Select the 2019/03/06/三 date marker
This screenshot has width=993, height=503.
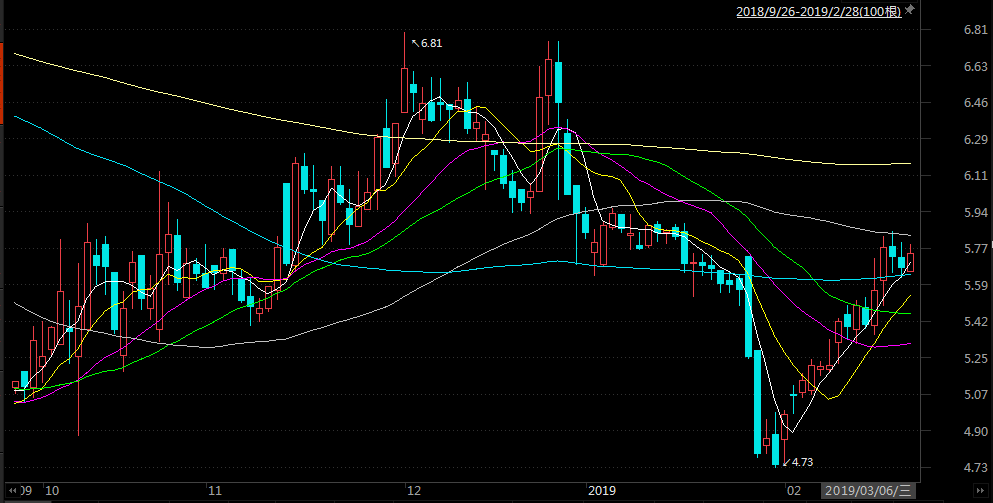click(x=868, y=490)
